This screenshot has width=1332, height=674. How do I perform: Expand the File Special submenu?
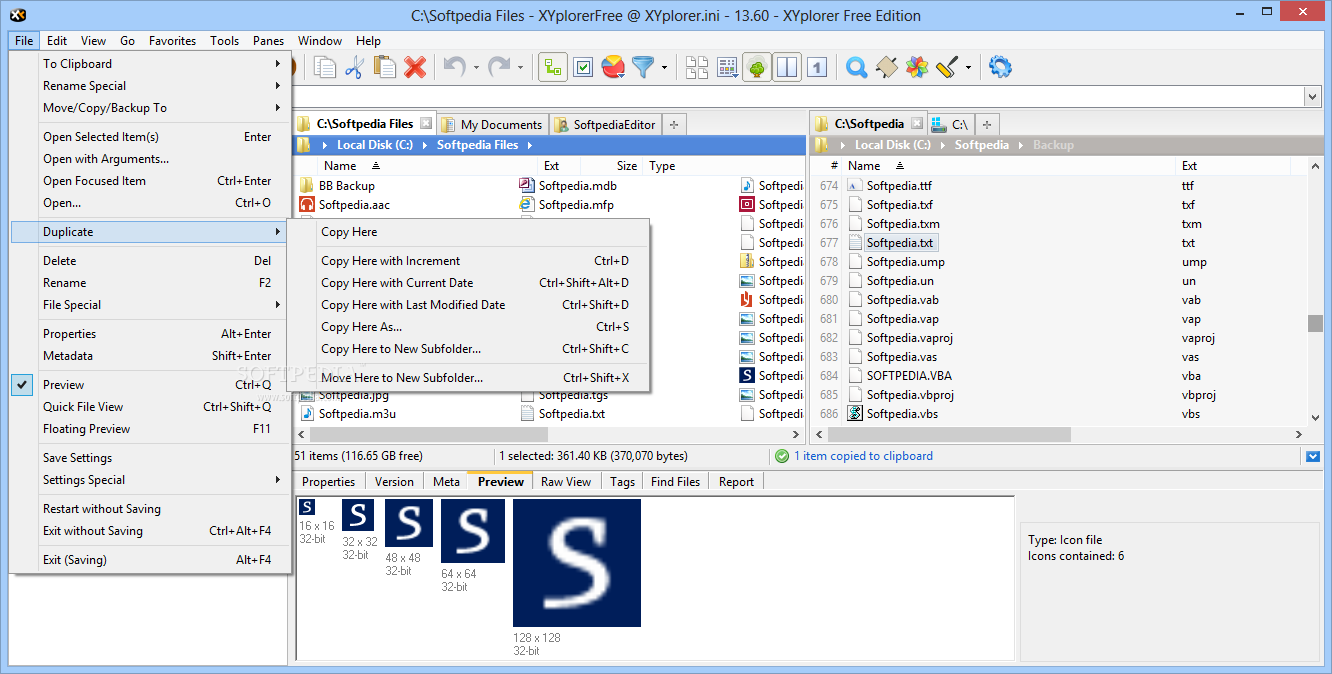150,305
